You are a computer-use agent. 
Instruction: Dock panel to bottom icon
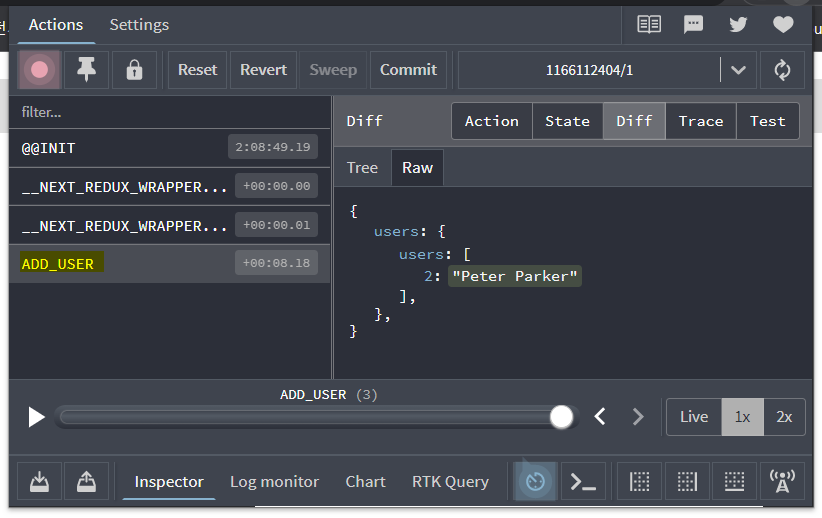pyautogui.click(x=734, y=481)
